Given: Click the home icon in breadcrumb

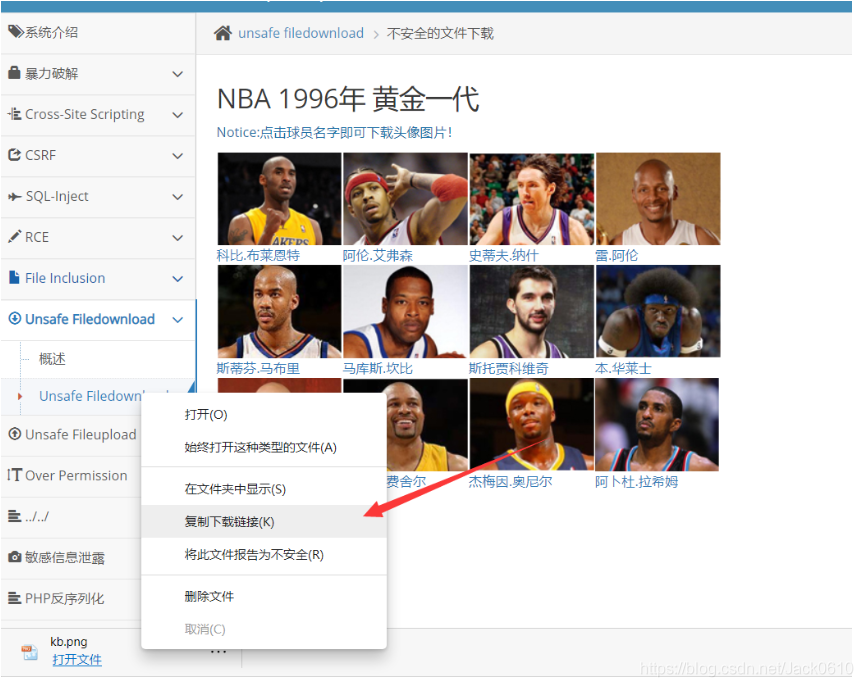Looking at the screenshot, I should (x=223, y=33).
